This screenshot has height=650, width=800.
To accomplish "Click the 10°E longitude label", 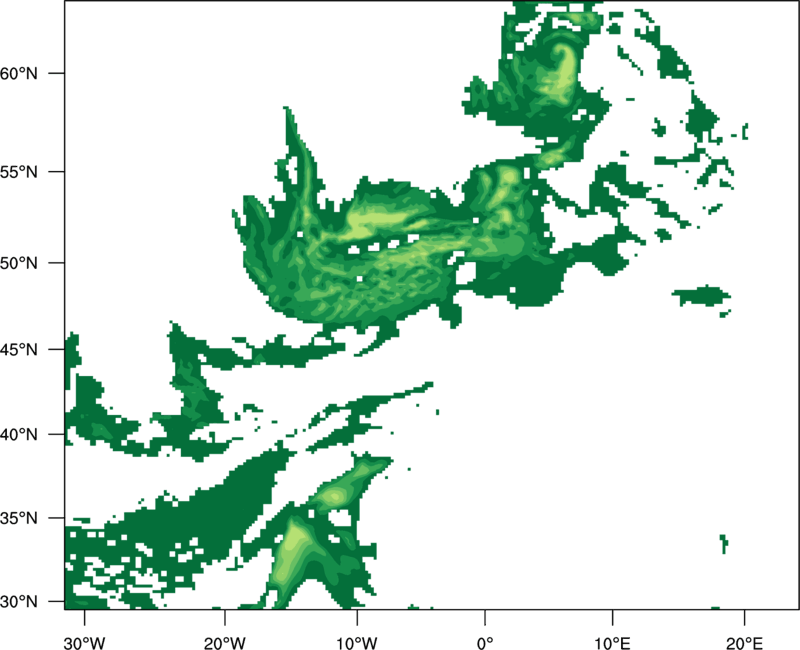I will (612, 643).
